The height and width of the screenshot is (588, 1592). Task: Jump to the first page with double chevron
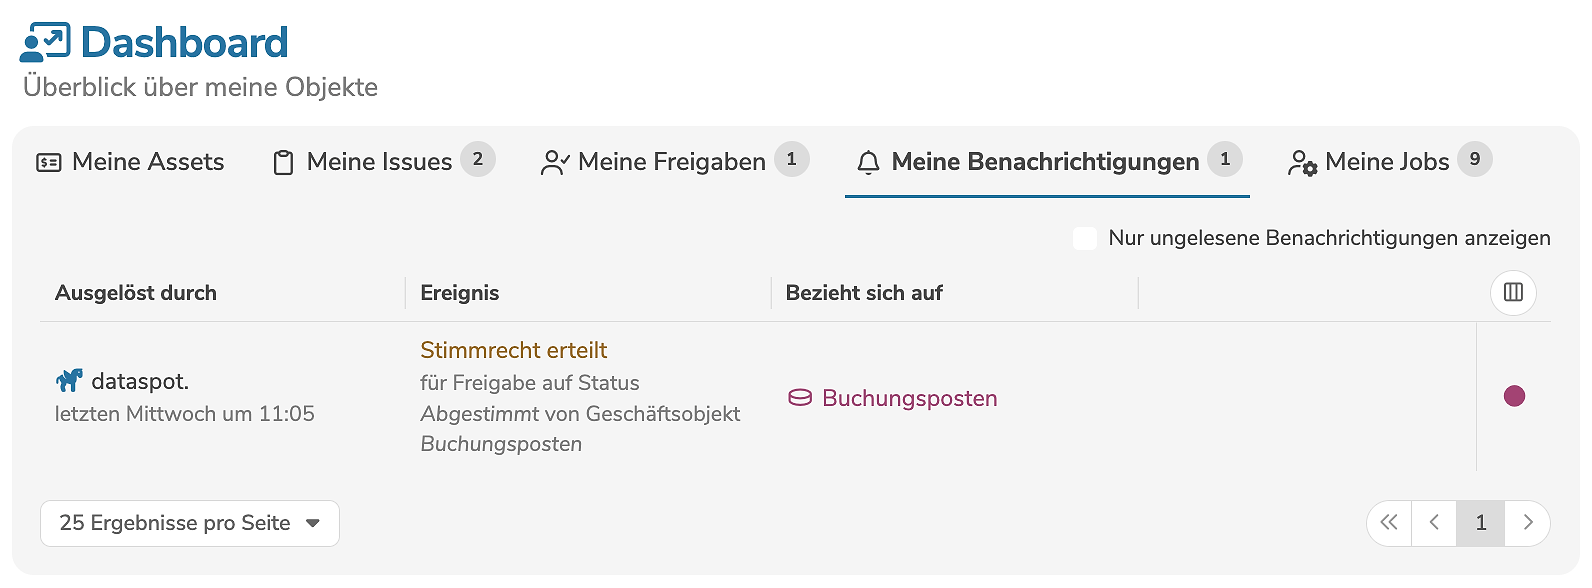(1389, 522)
